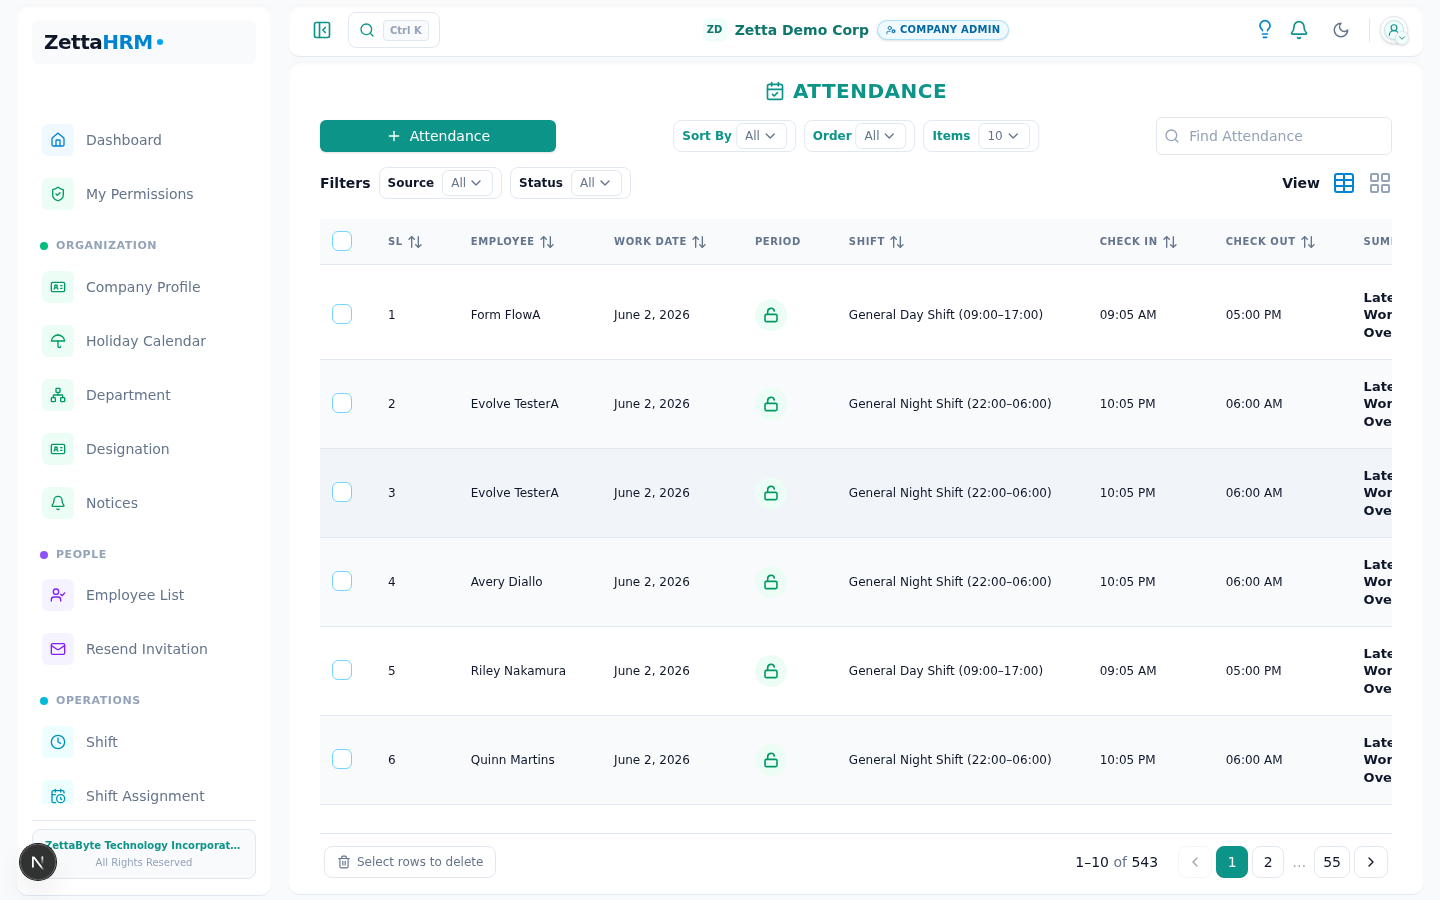Click the period lock icon for Riley Nakamura
The width and height of the screenshot is (1440, 900).
tap(771, 671)
